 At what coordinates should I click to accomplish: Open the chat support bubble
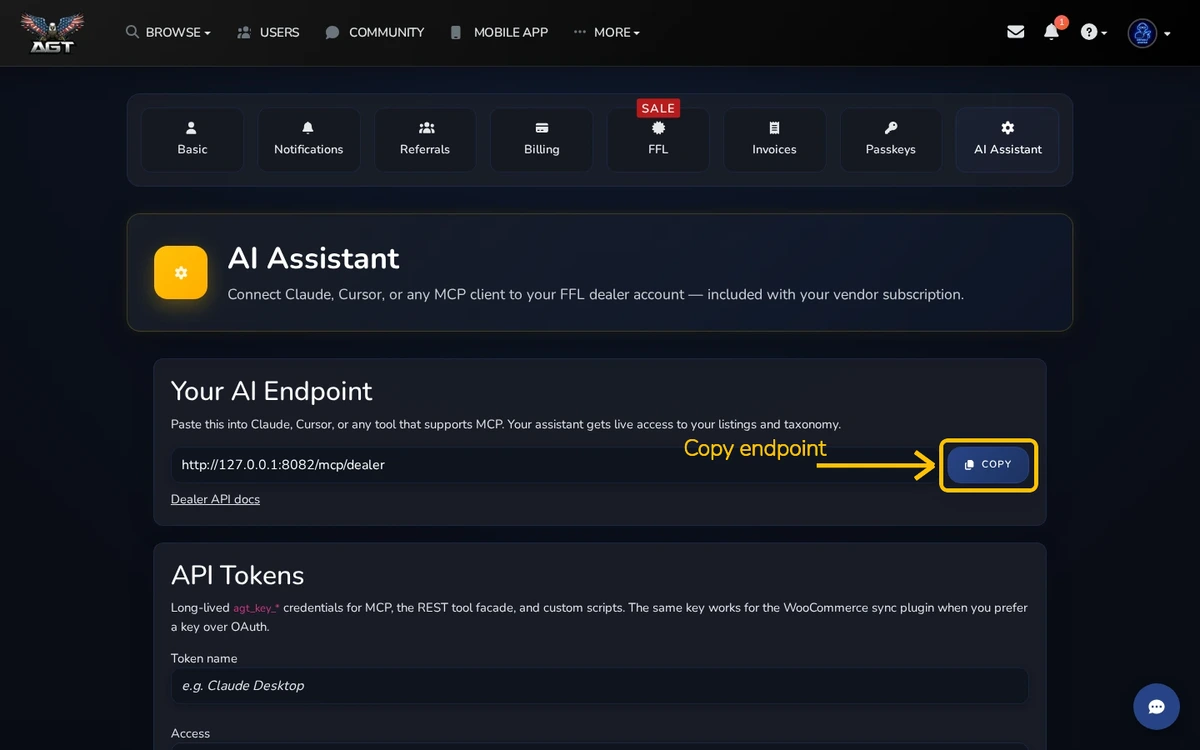pyautogui.click(x=1156, y=706)
